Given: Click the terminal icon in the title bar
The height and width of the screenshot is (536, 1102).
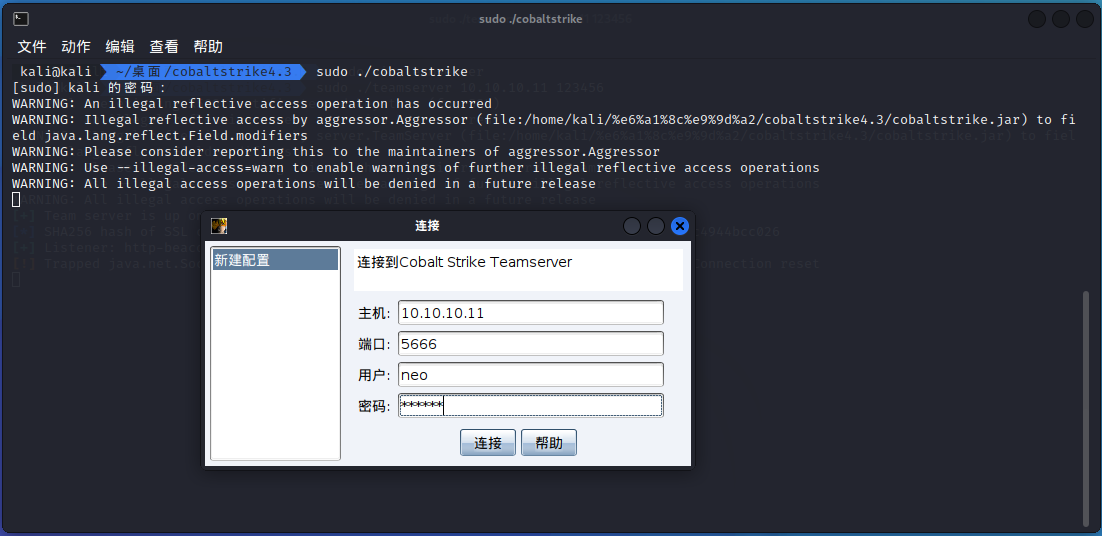Looking at the screenshot, I should (x=20, y=19).
